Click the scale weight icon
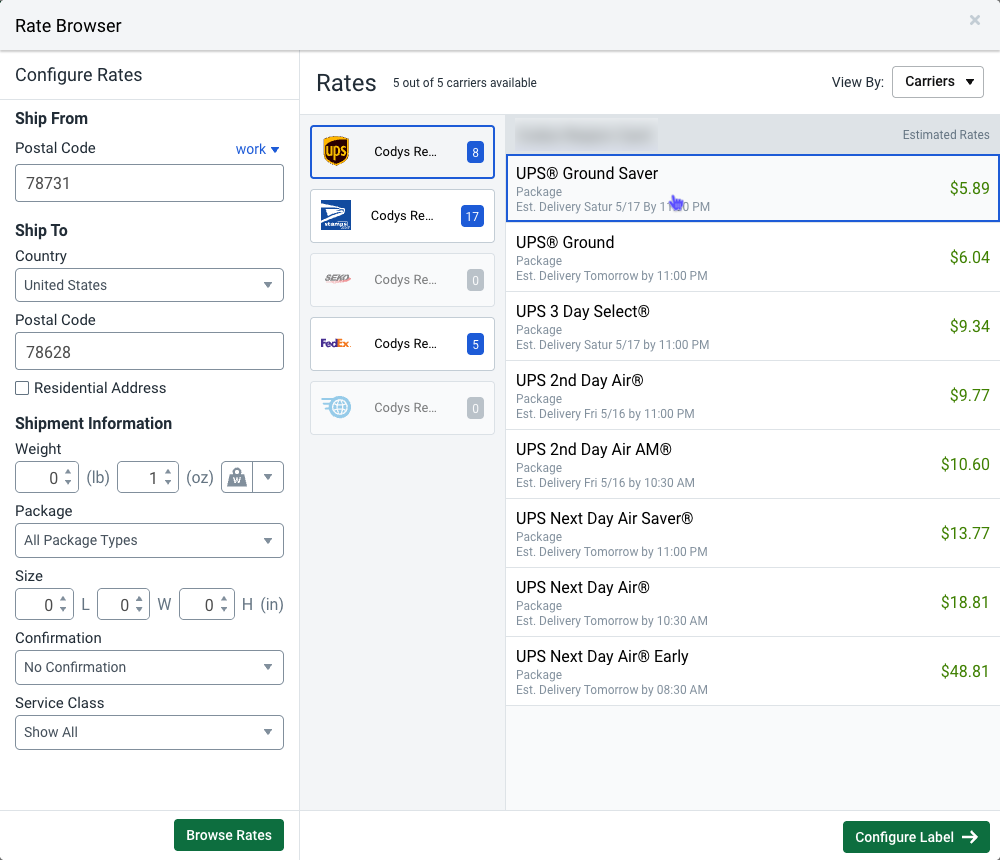Image resolution: width=1000 pixels, height=860 pixels. [x=238, y=478]
